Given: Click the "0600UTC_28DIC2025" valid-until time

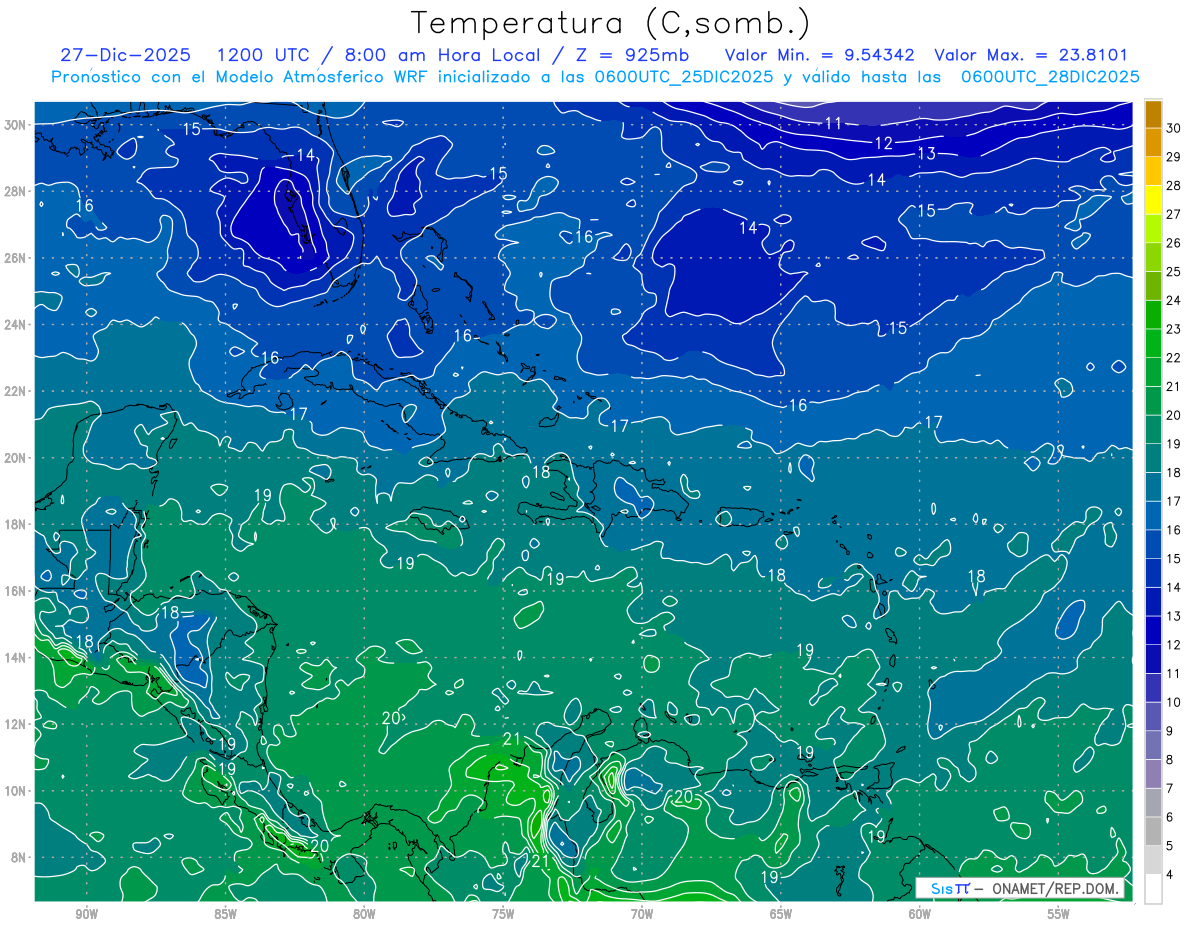Looking at the screenshot, I should (1050, 77).
